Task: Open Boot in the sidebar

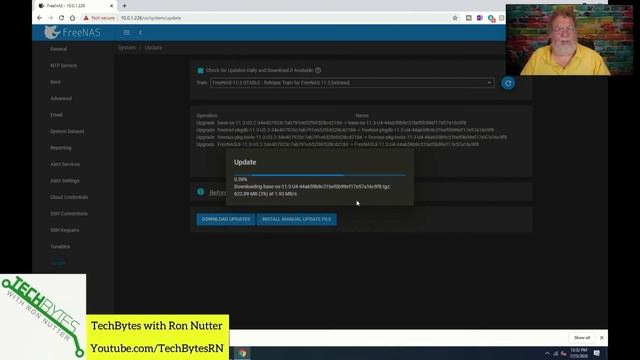Action: (x=56, y=82)
